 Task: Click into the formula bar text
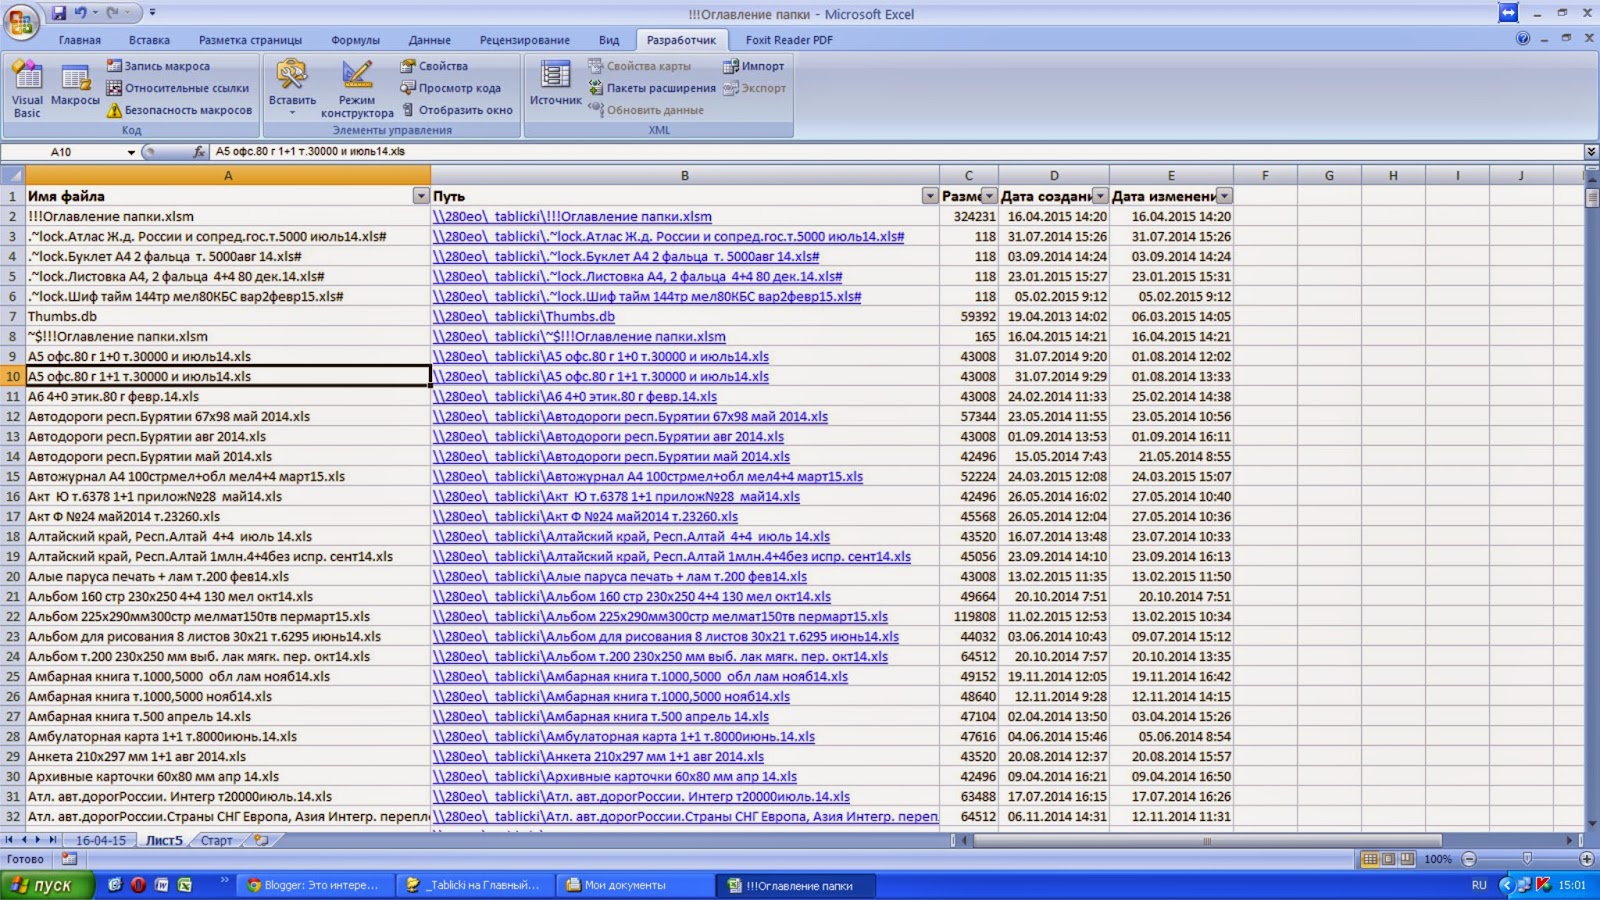(895, 152)
